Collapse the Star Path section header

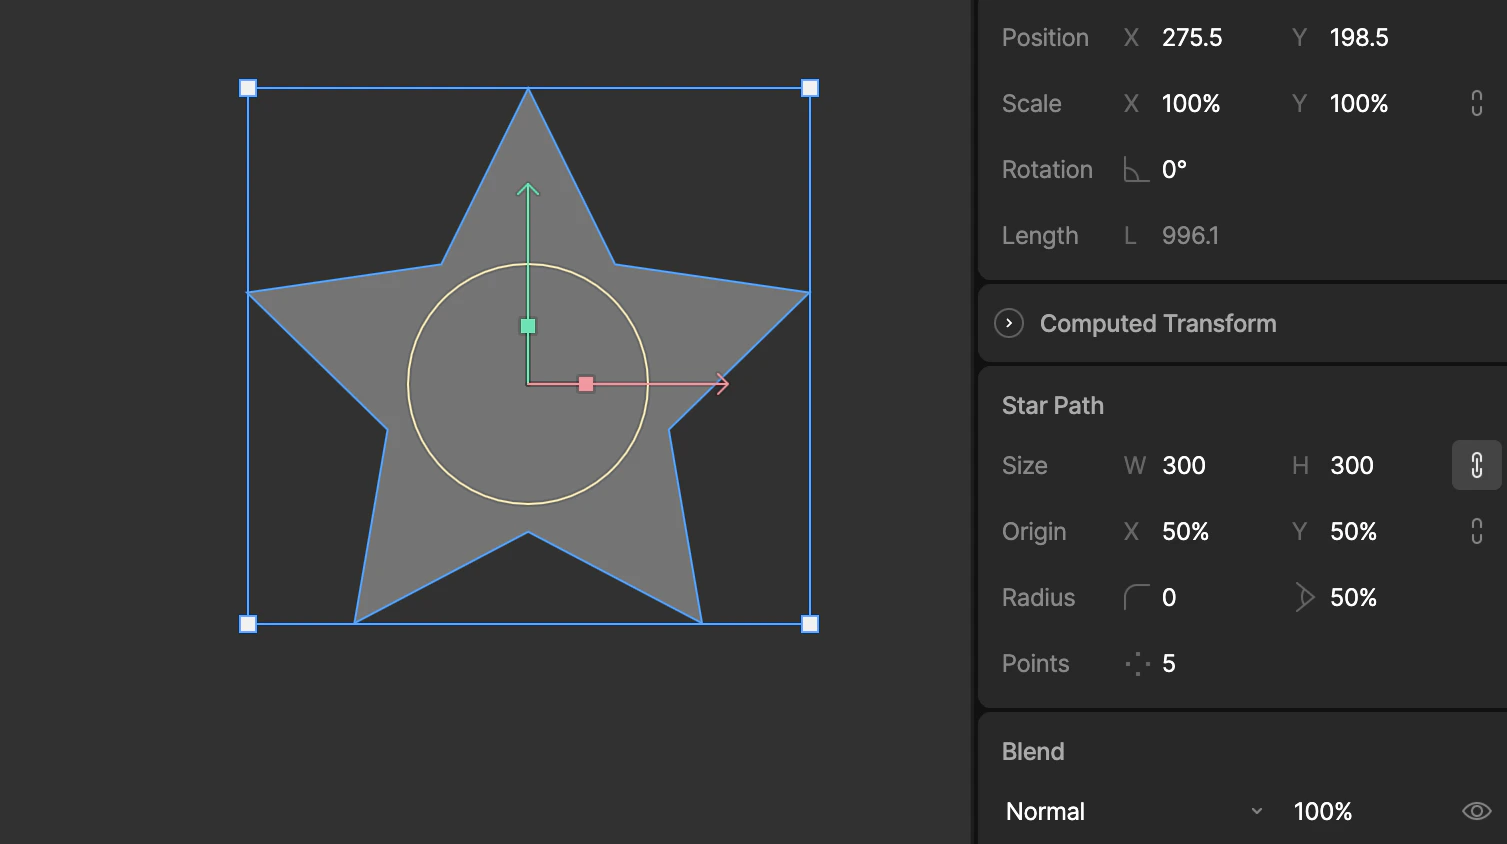[x=1052, y=405]
